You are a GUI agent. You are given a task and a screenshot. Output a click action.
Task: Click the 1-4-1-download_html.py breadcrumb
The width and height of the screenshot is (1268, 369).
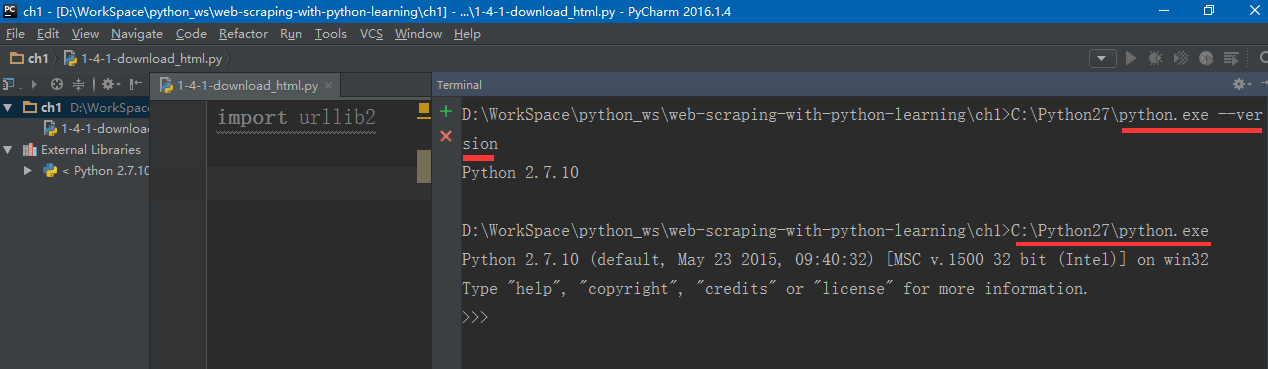(x=144, y=59)
